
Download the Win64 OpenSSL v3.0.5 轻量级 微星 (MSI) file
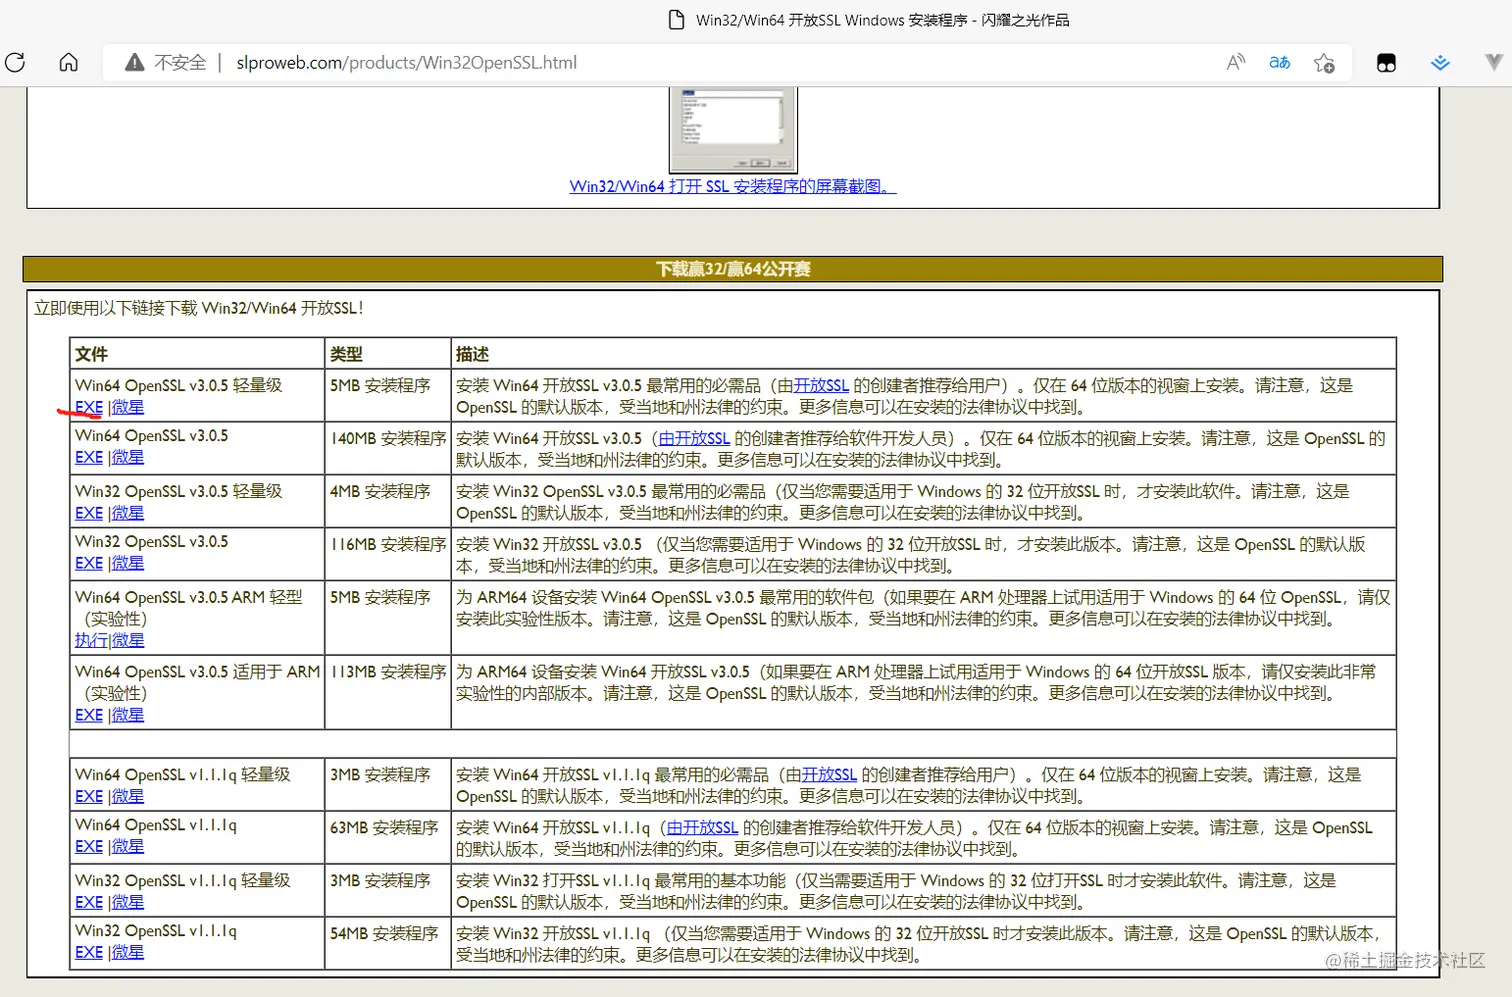click(x=127, y=407)
